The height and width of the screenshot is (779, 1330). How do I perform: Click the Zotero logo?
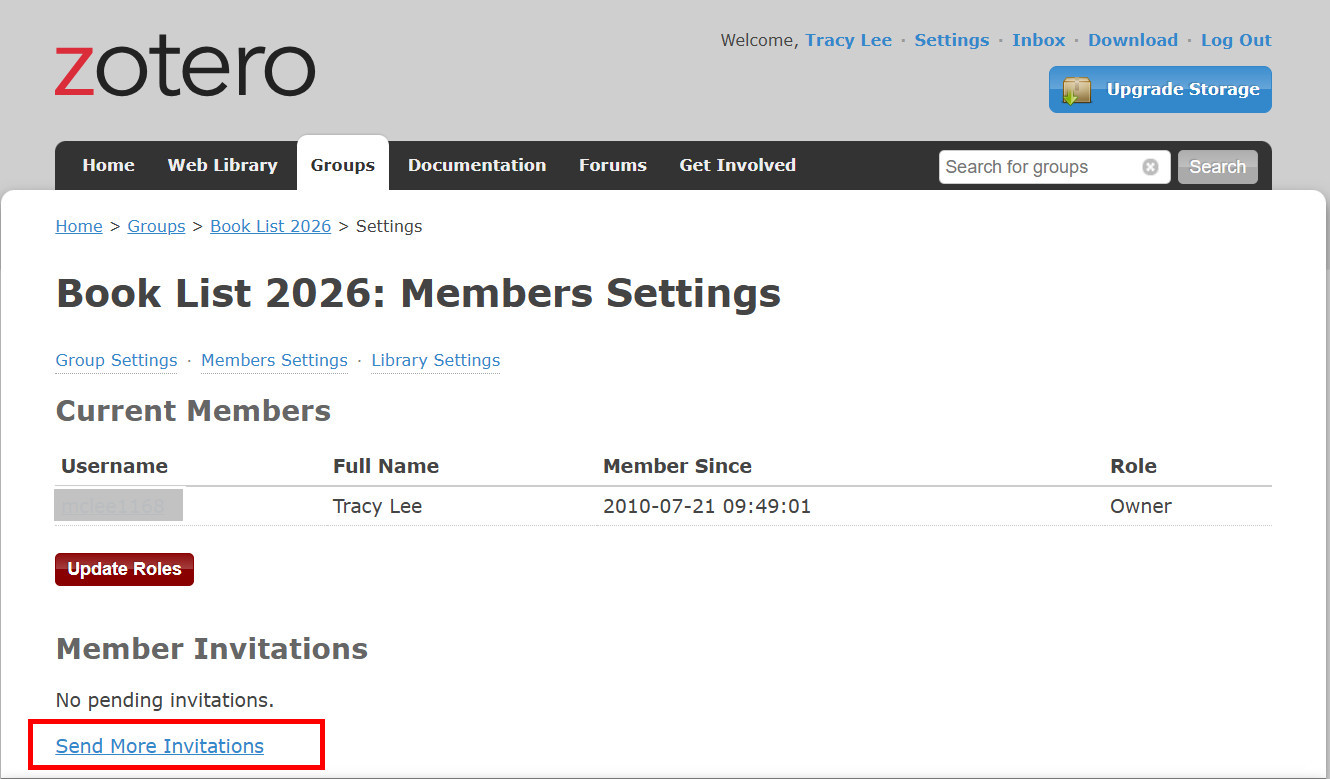[x=185, y=70]
